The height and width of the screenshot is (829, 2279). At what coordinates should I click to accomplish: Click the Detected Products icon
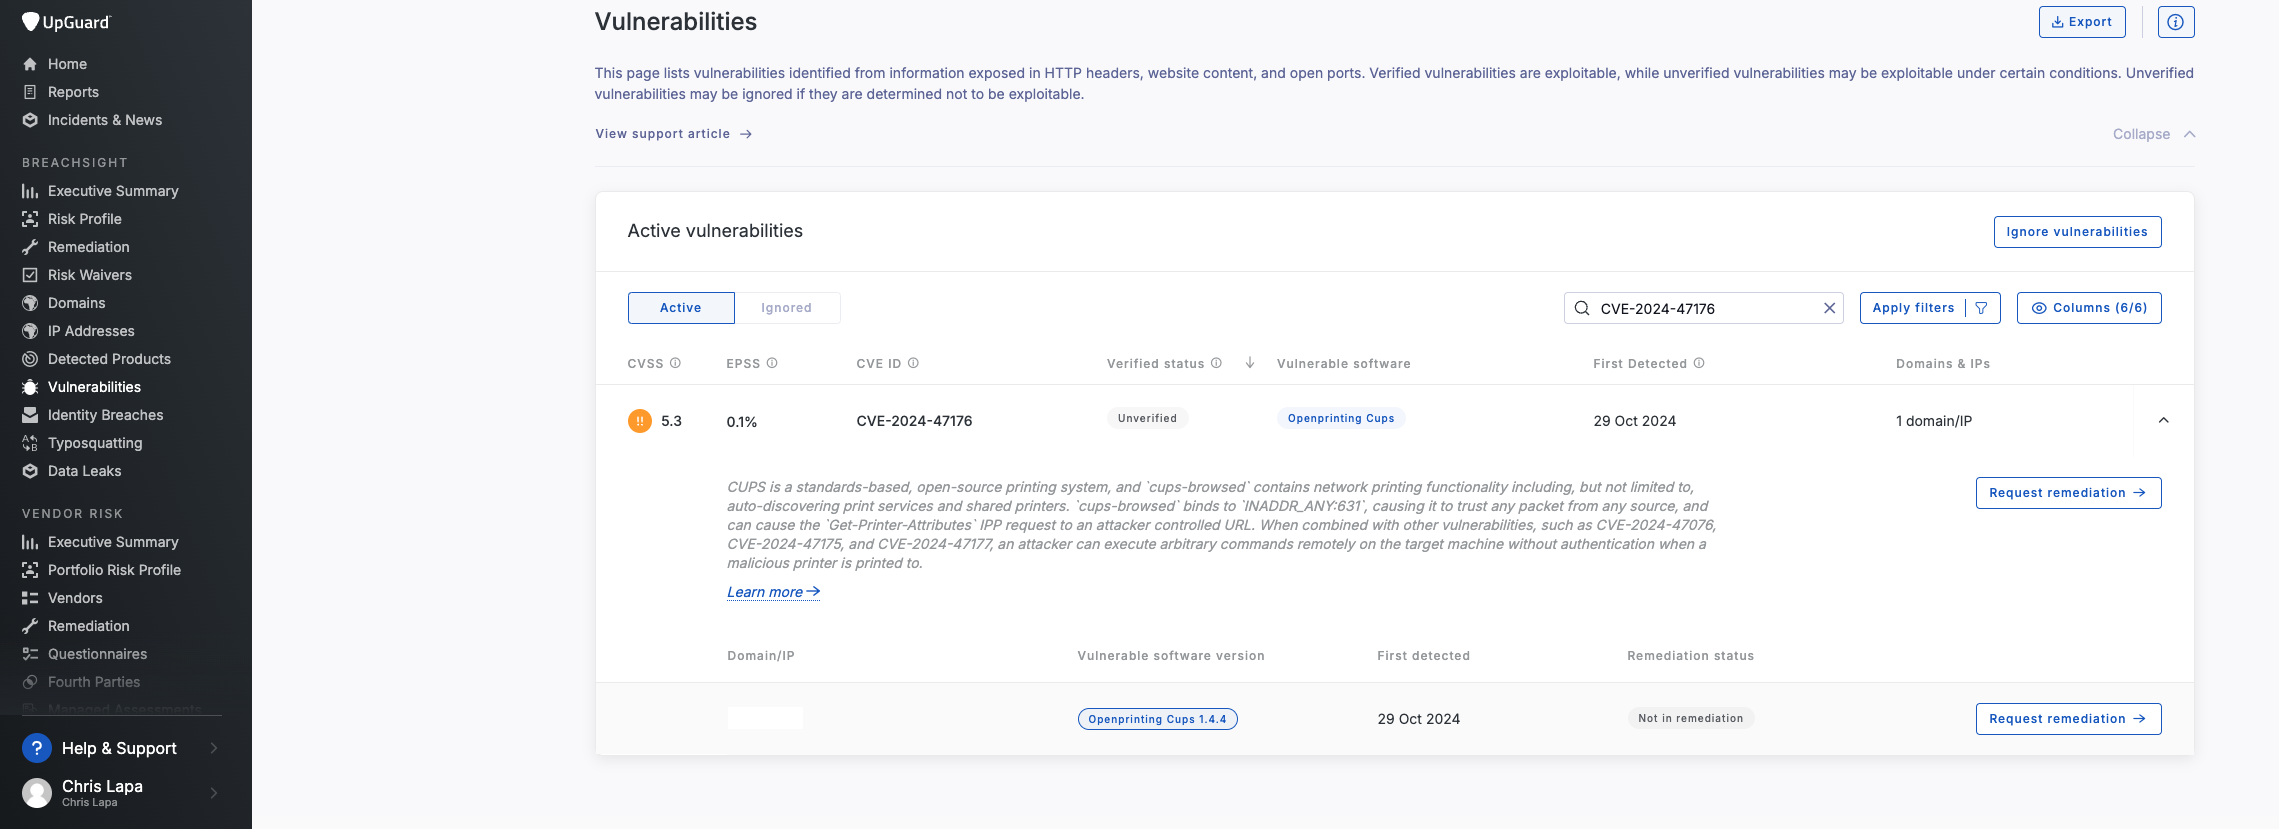pyautogui.click(x=30, y=359)
